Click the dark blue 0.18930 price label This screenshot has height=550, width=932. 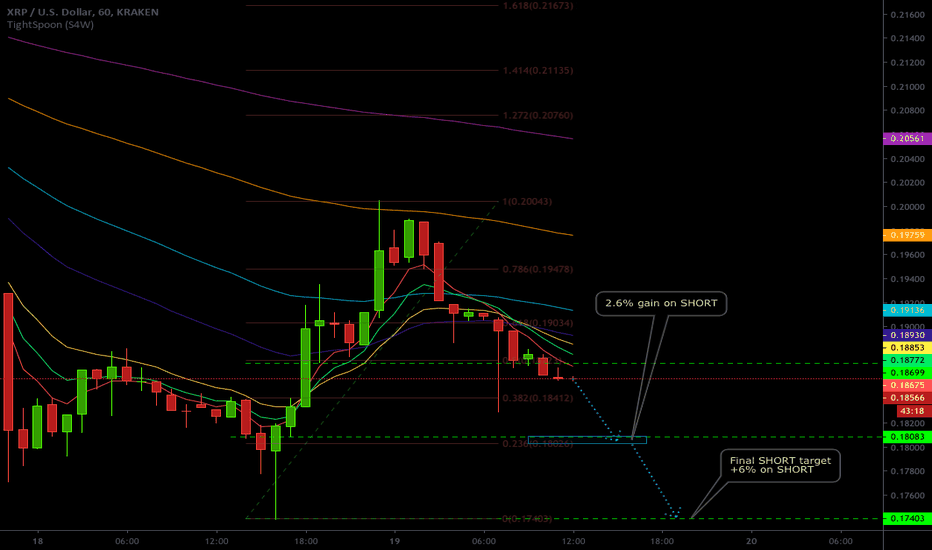(x=908, y=335)
